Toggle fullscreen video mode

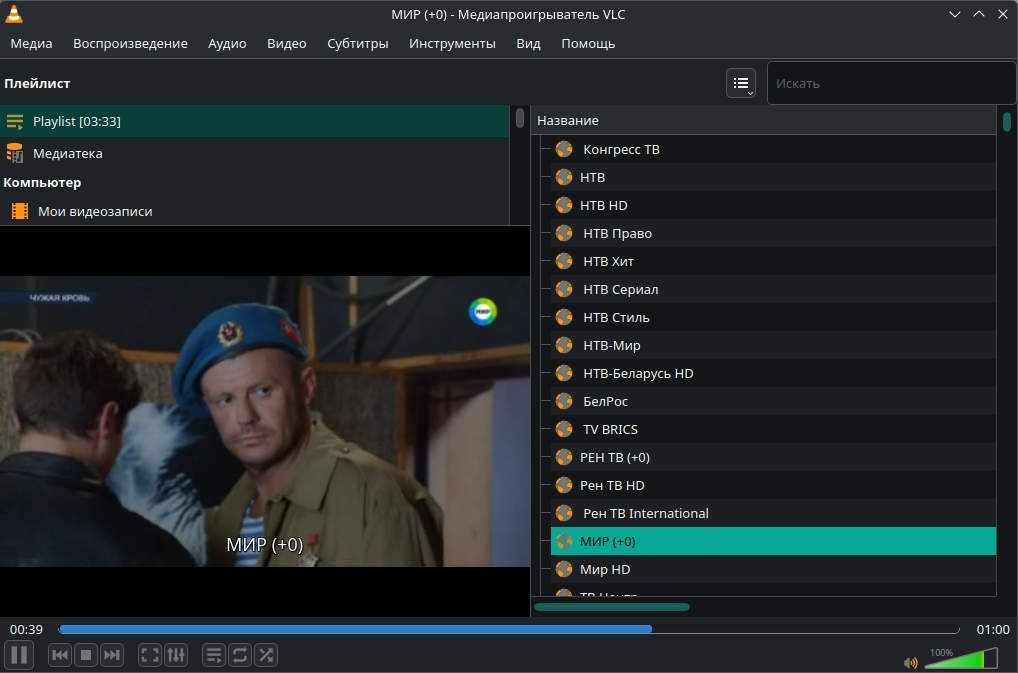click(150, 655)
